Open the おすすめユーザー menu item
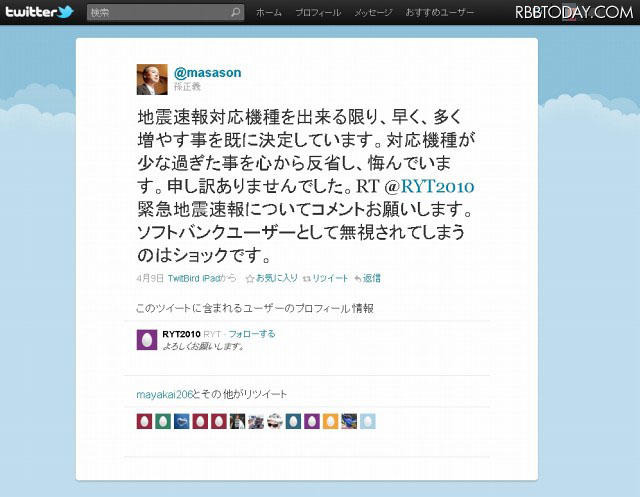The width and height of the screenshot is (640, 497). 440,13
